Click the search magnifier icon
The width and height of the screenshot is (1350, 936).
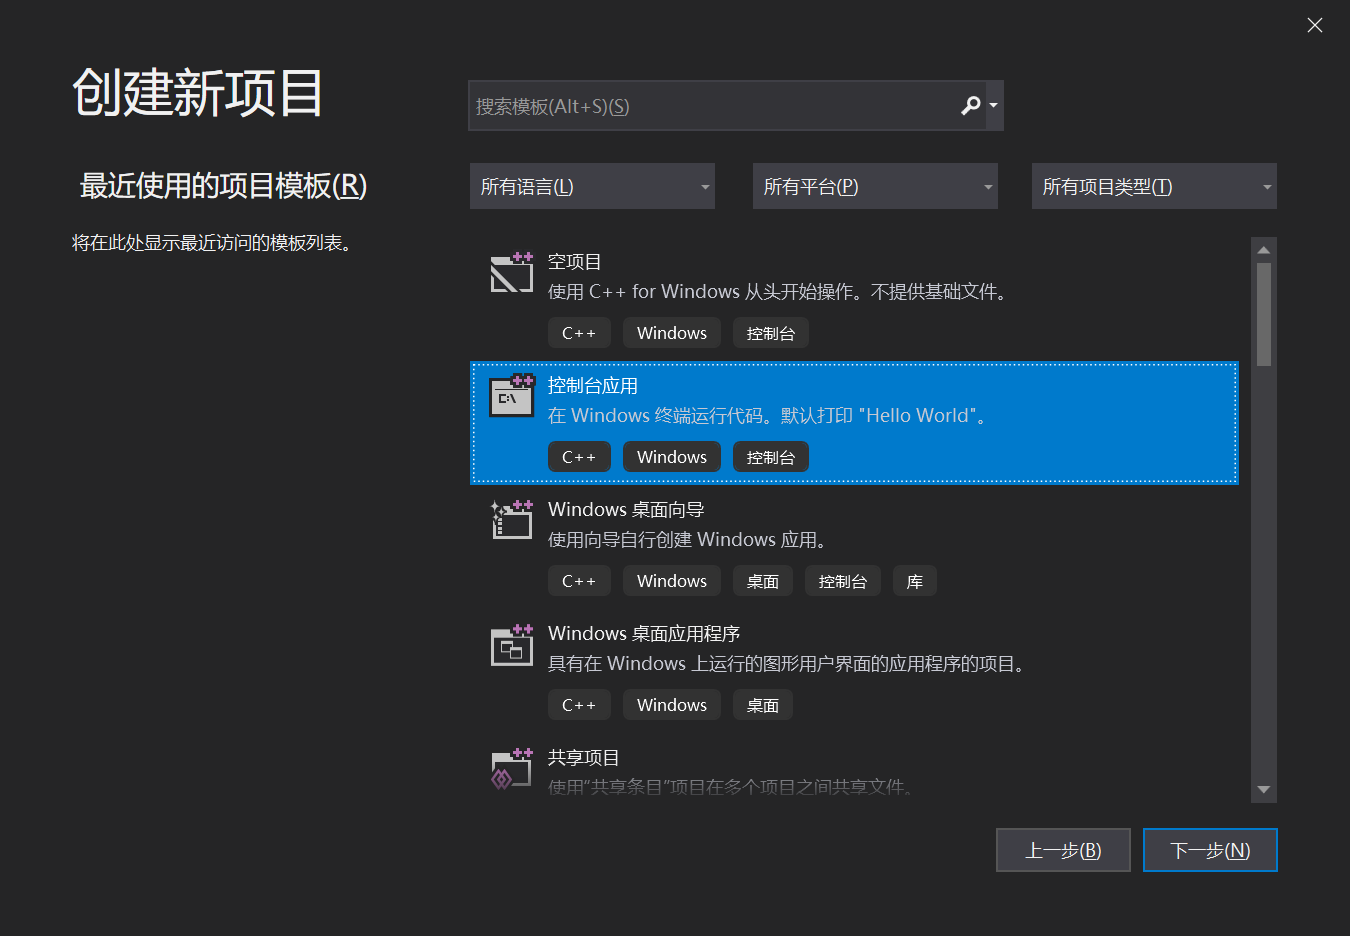pyautogui.click(x=971, y=106)
